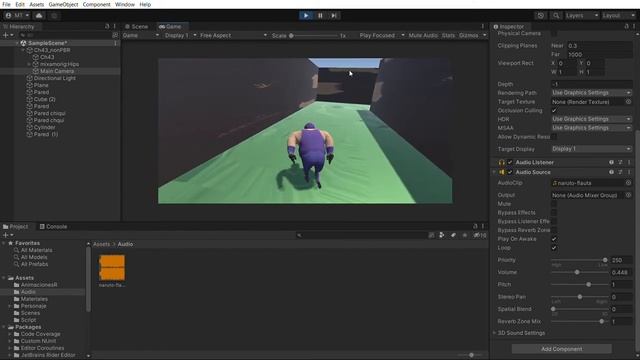
Task: Open the Free Aspect dropdown
Action: [x=233, y=36]
